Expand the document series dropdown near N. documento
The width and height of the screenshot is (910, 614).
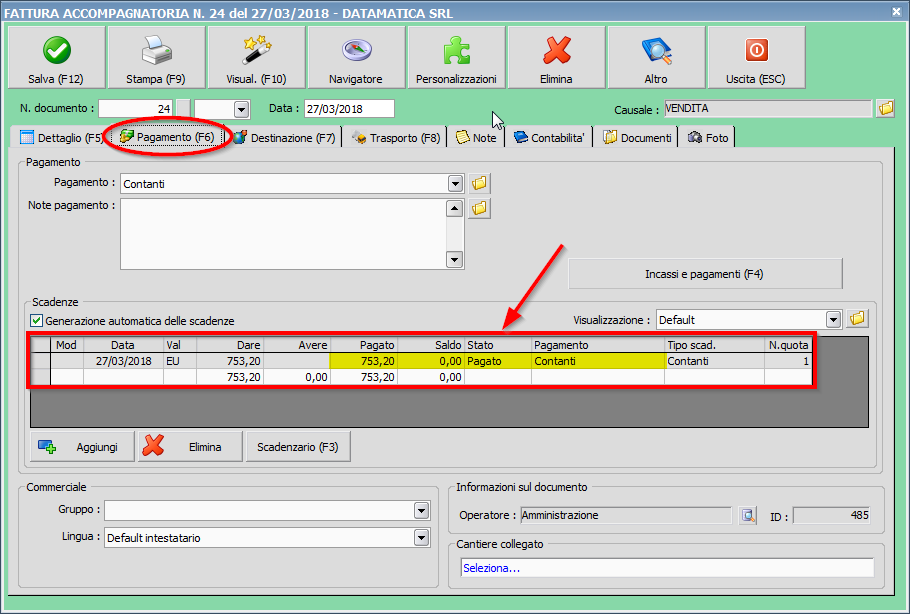pyautogui.click(x=241, y=109)
